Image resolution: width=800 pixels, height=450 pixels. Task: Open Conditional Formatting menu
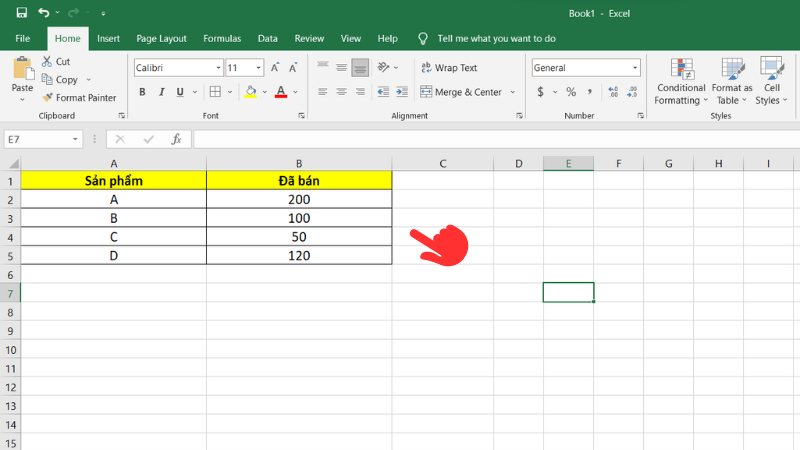(x=680, y=80)
